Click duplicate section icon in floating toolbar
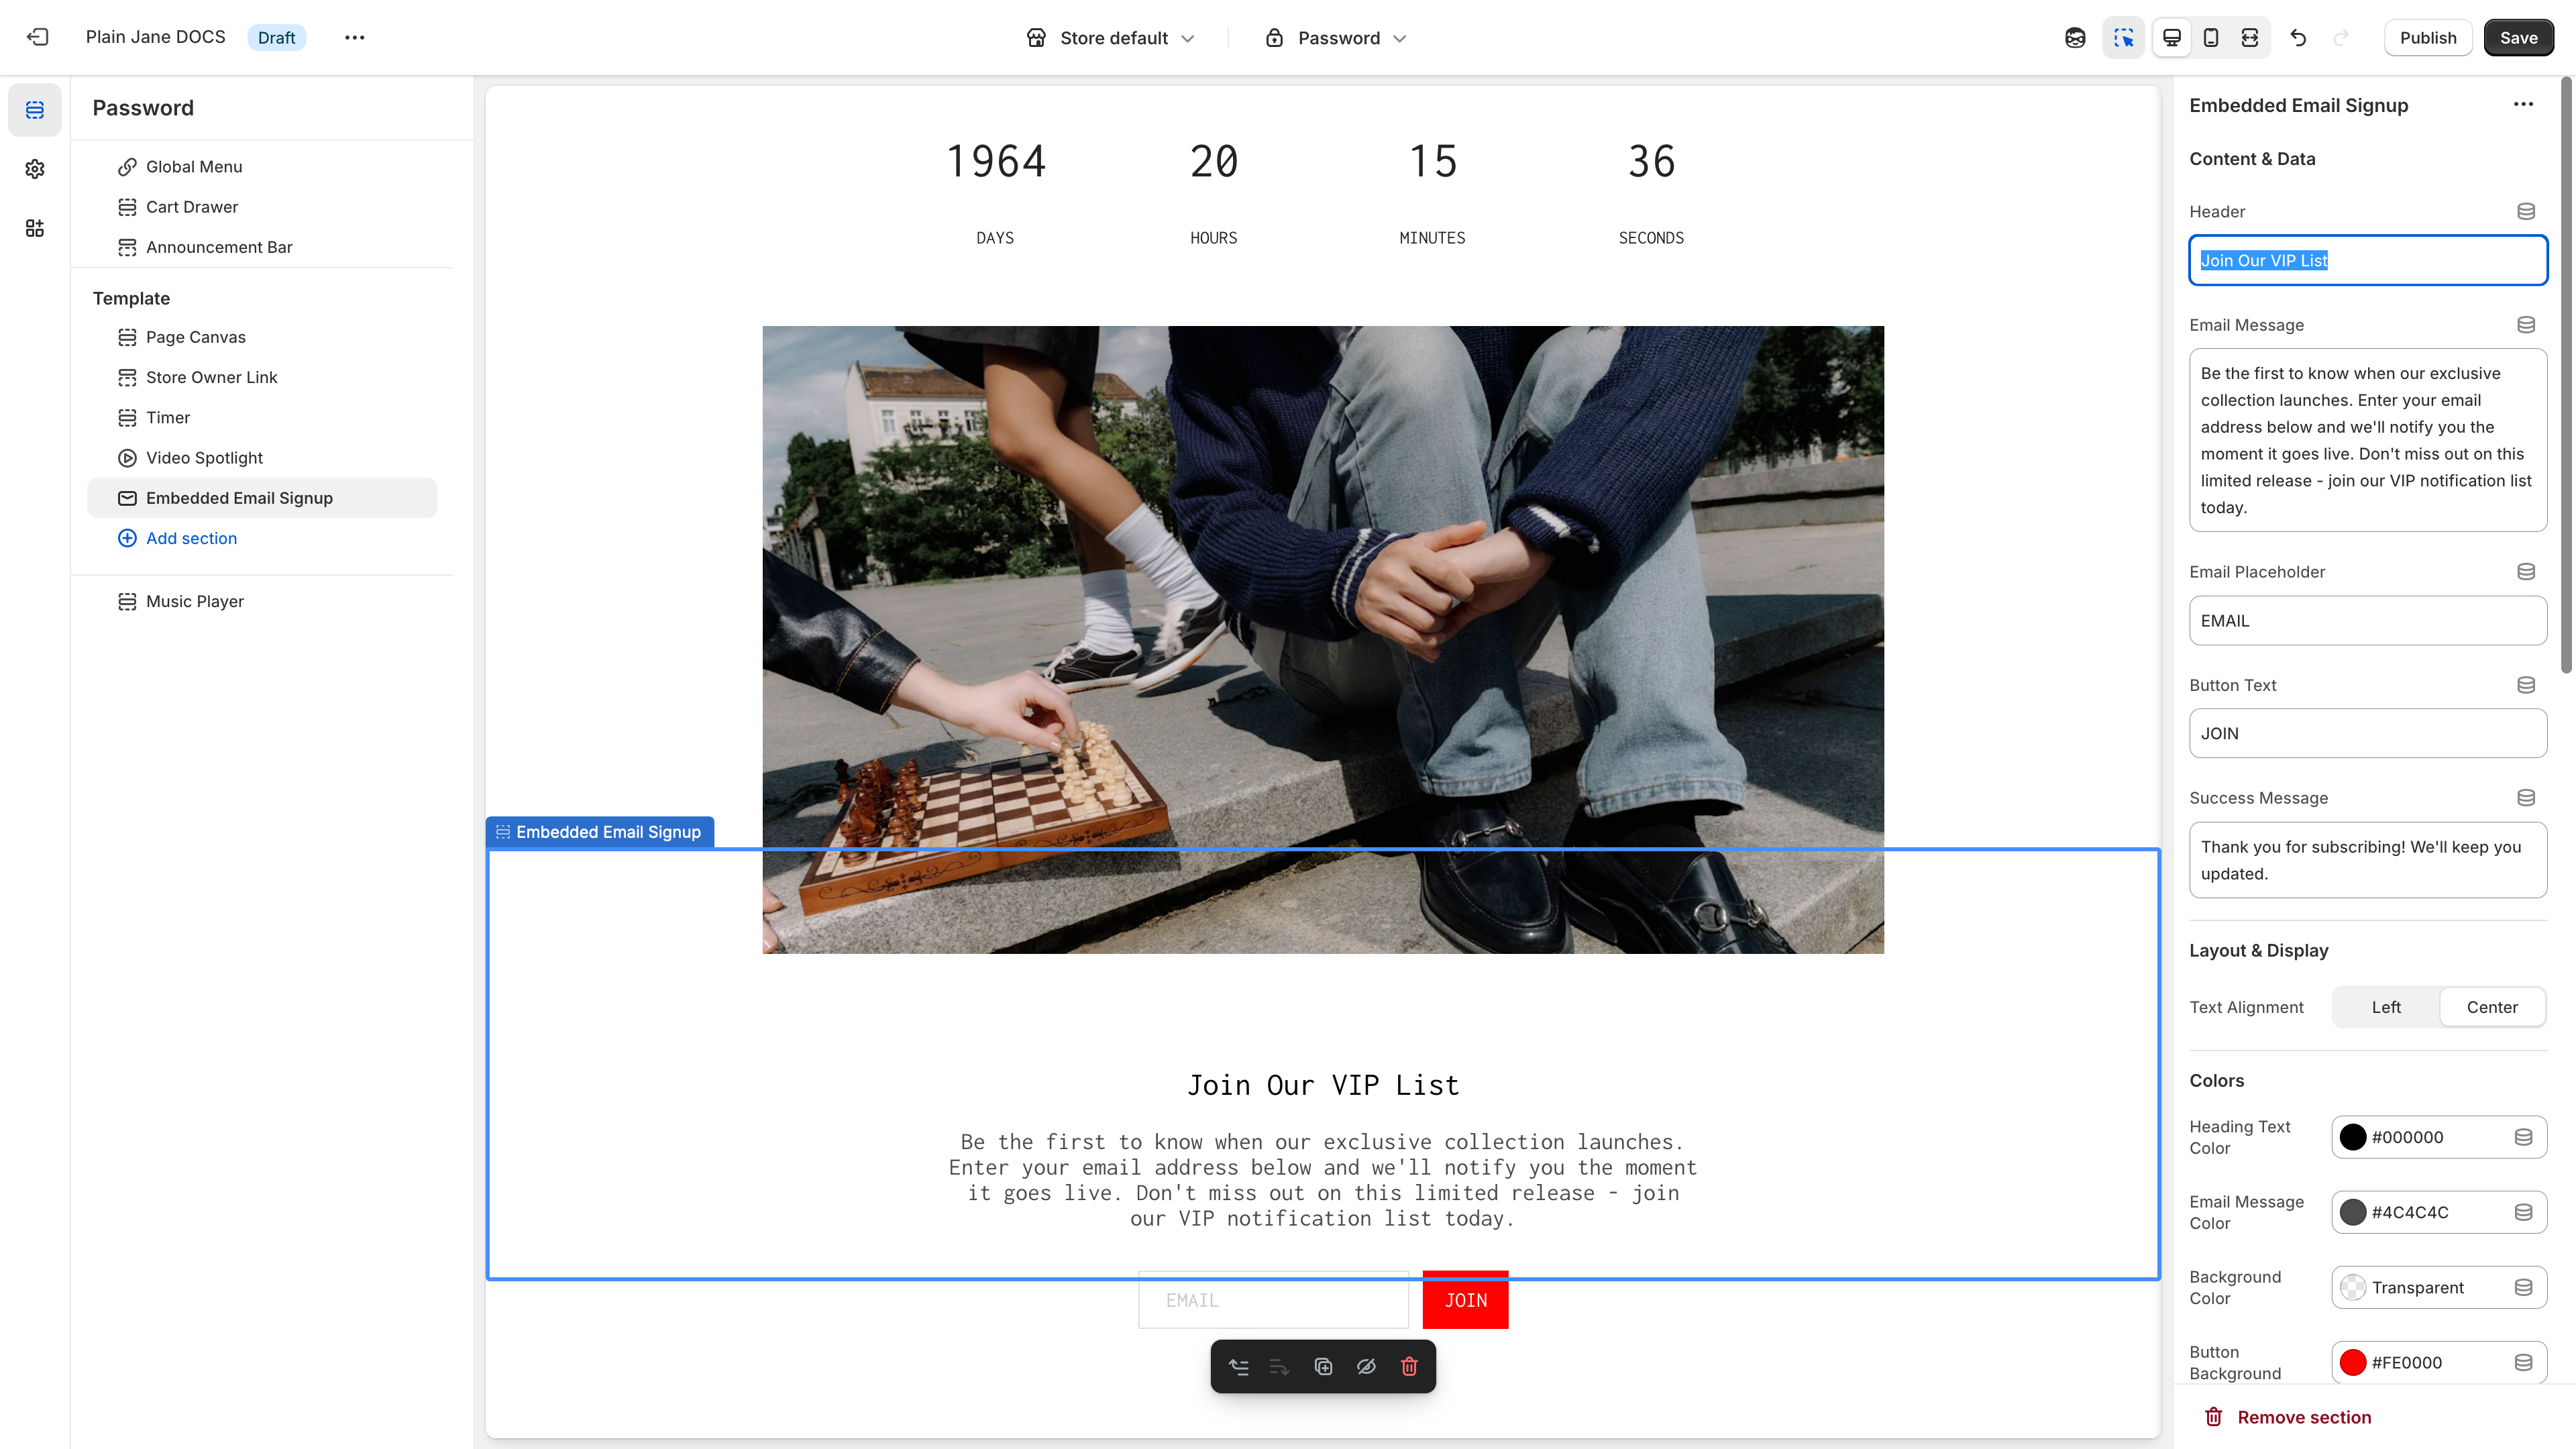The image size is (2576, 1449). click(1323, 1366)
